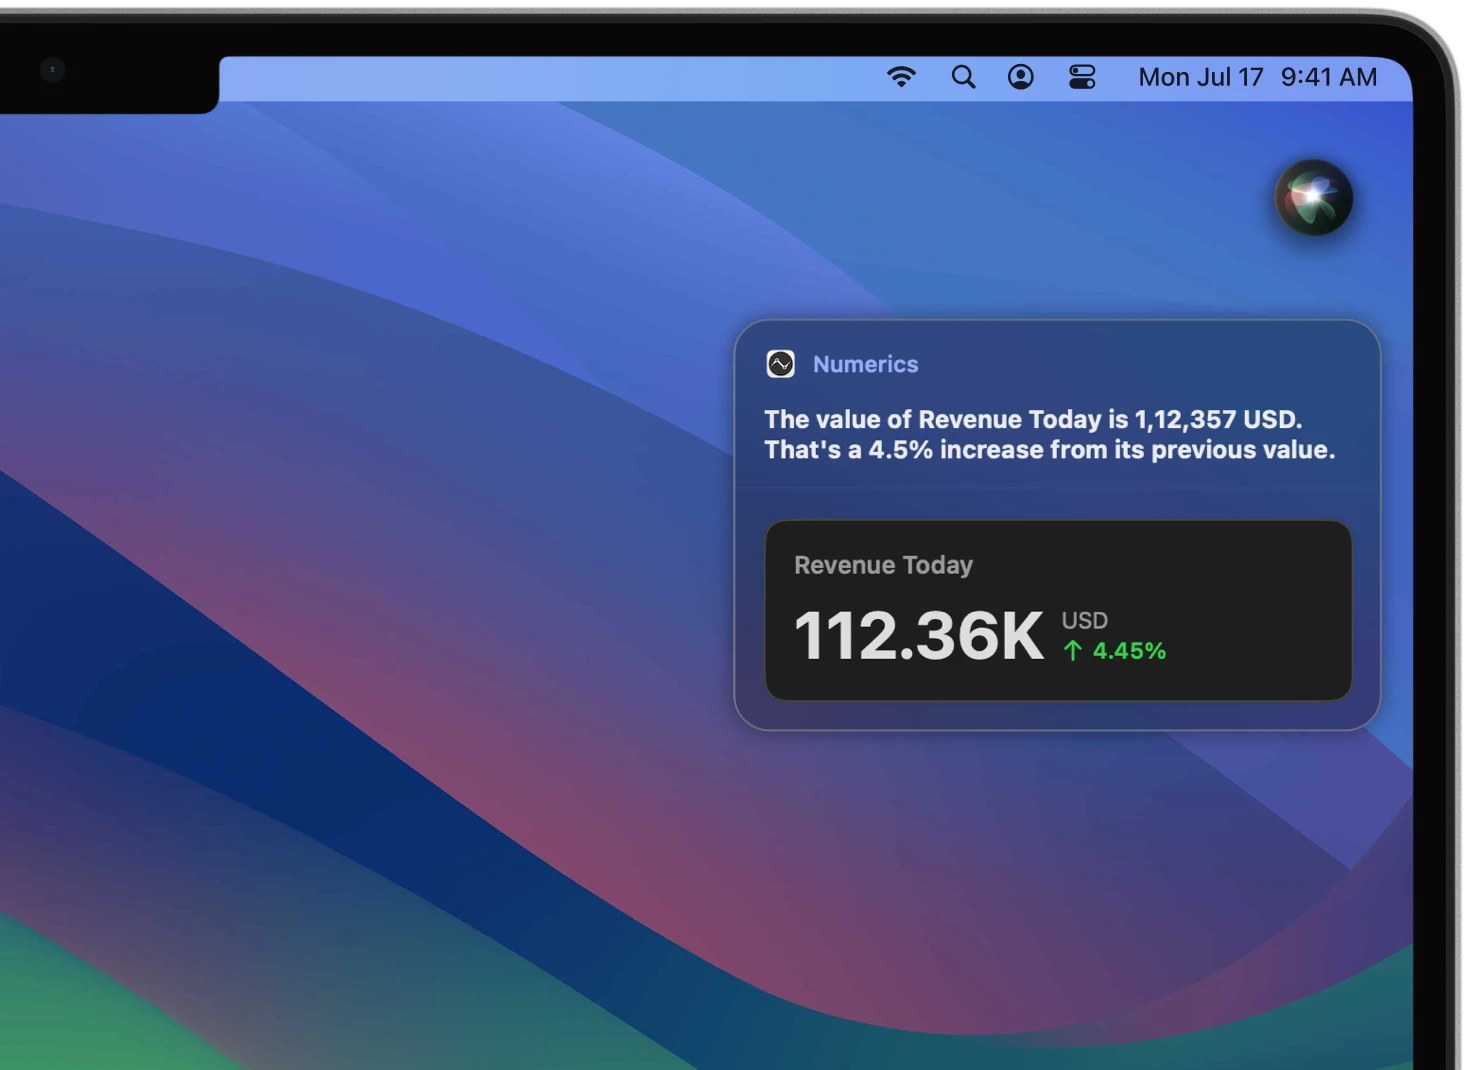Click the green up arrow icon
Viewport: 1468px width, 1070px height.
coord(1073,651)
